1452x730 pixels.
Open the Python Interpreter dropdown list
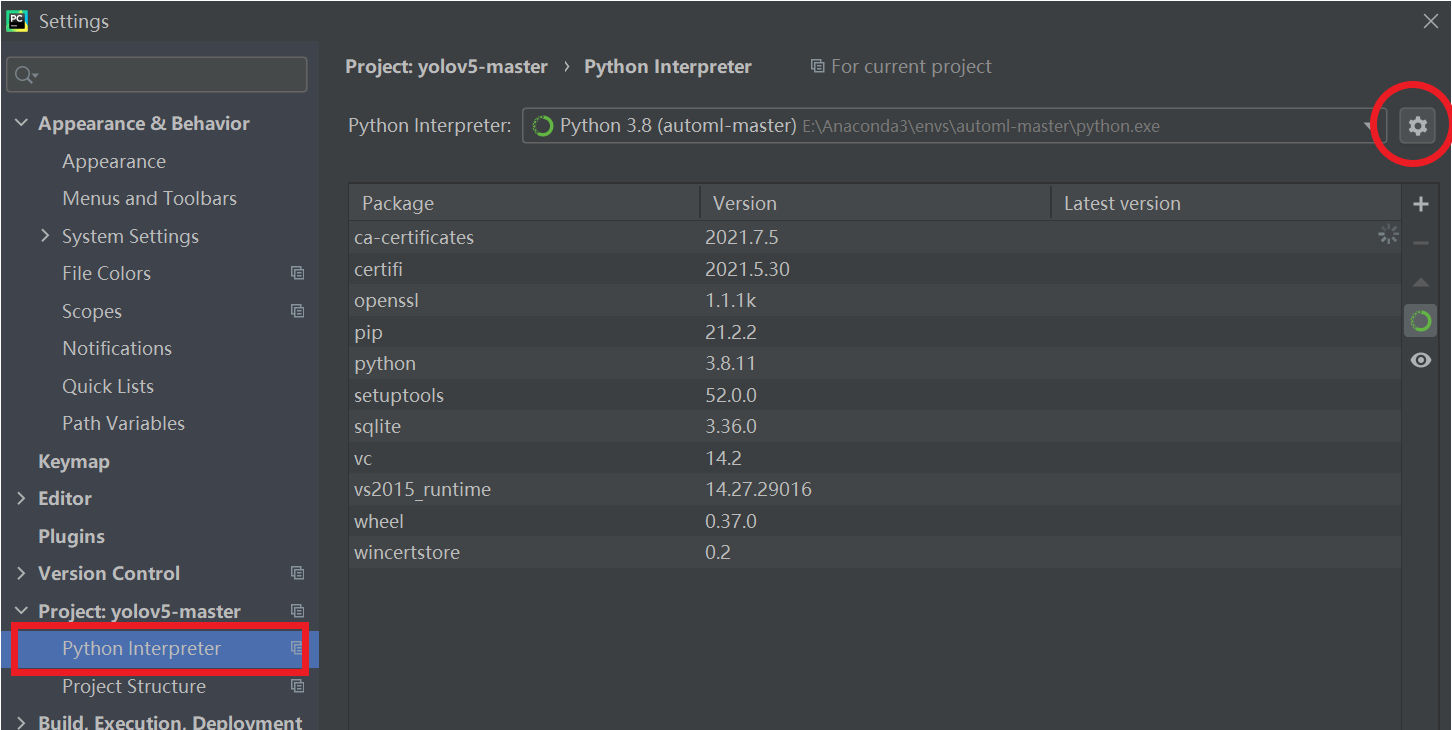(x=1370, y=125)
